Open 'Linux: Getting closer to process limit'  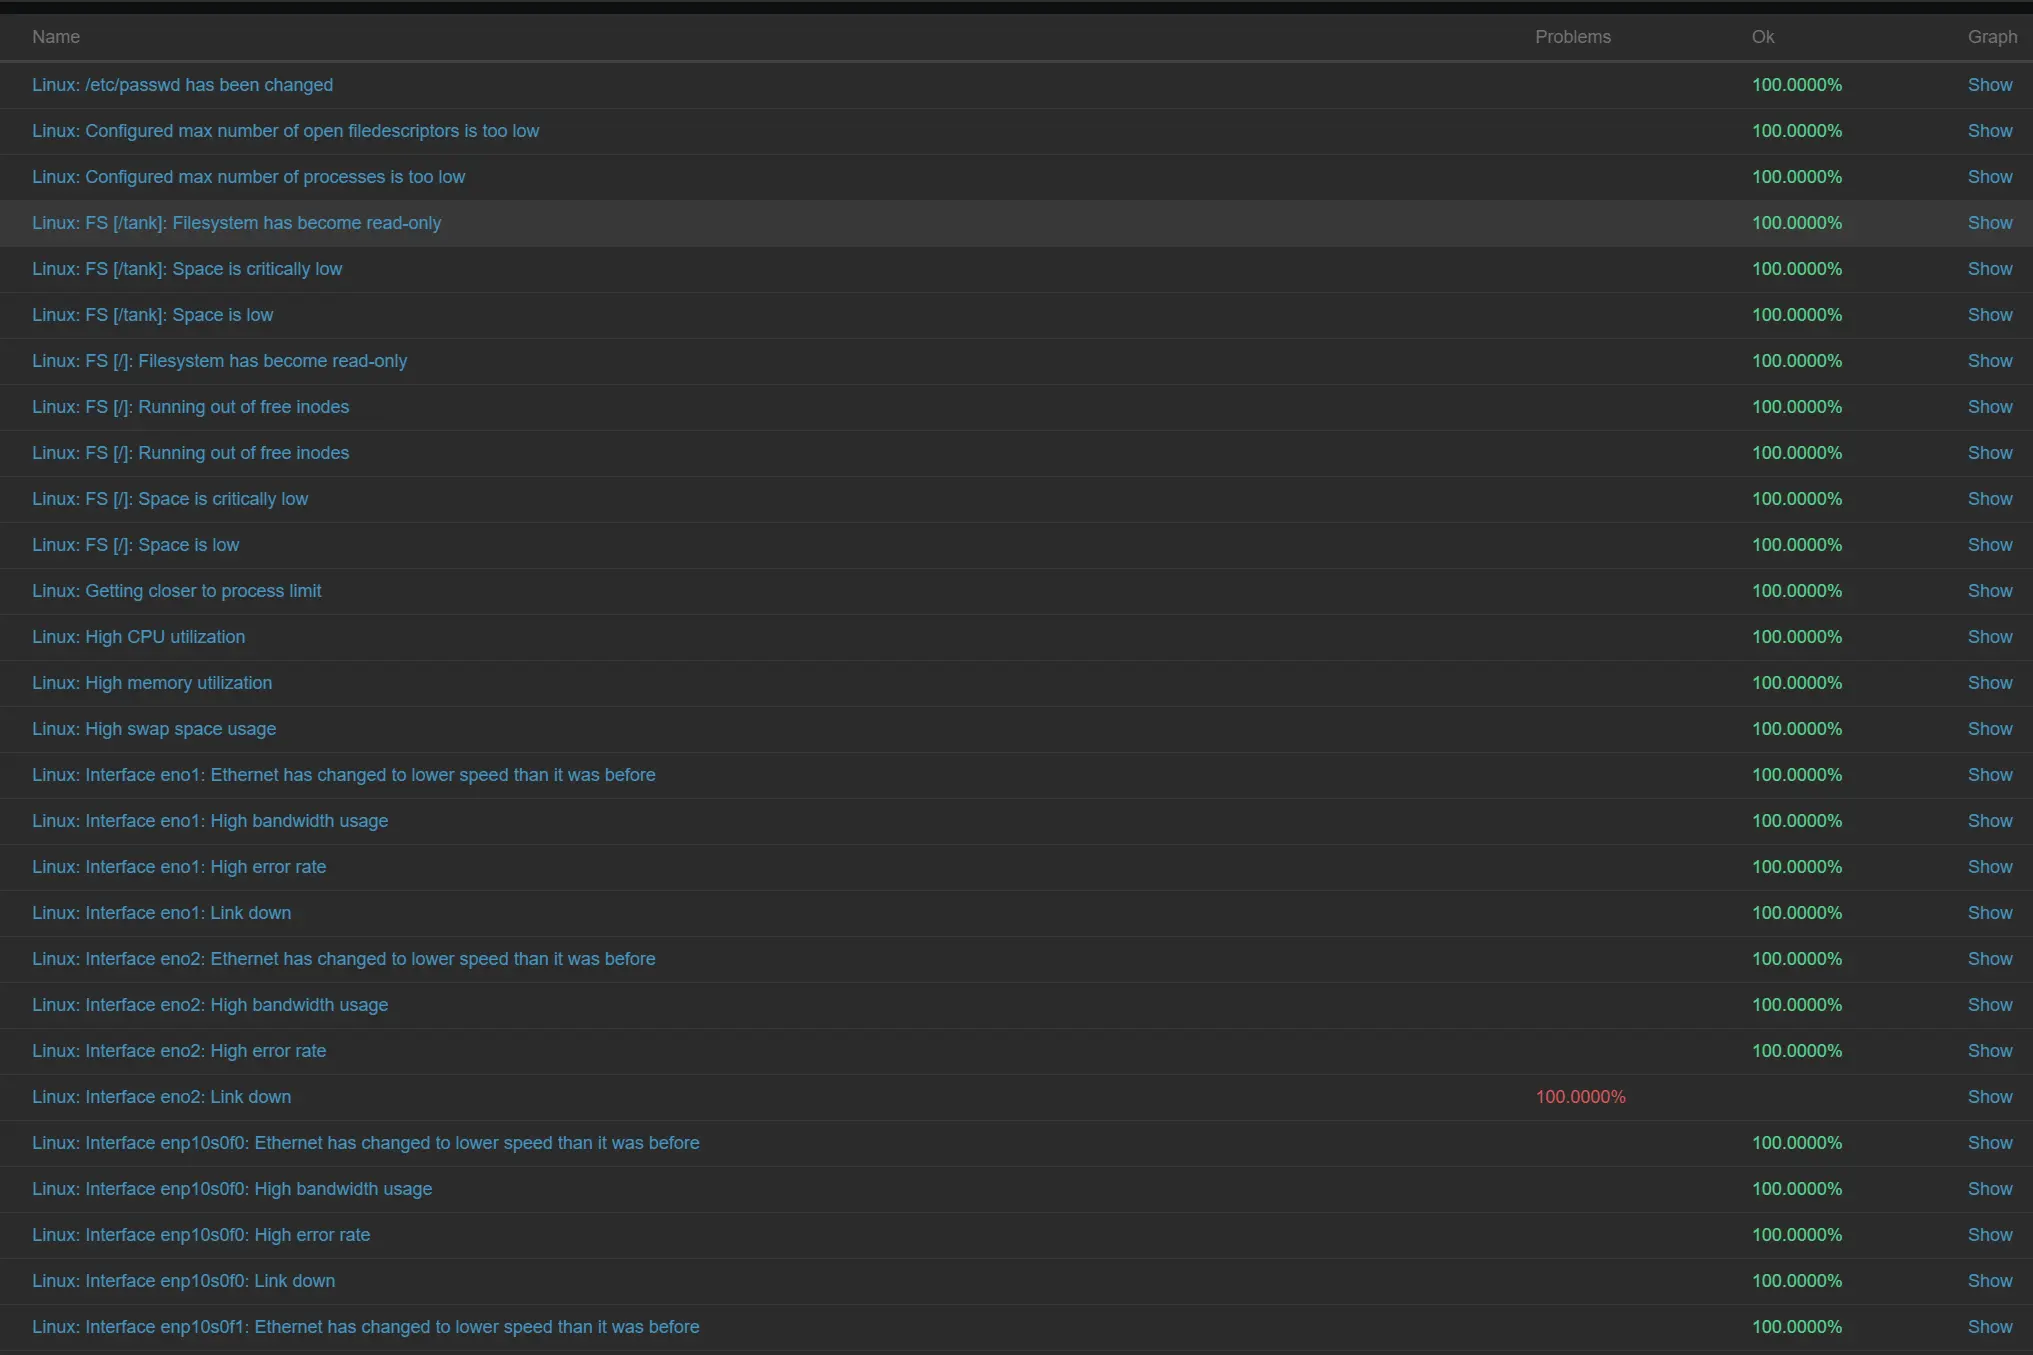point(176,590)
